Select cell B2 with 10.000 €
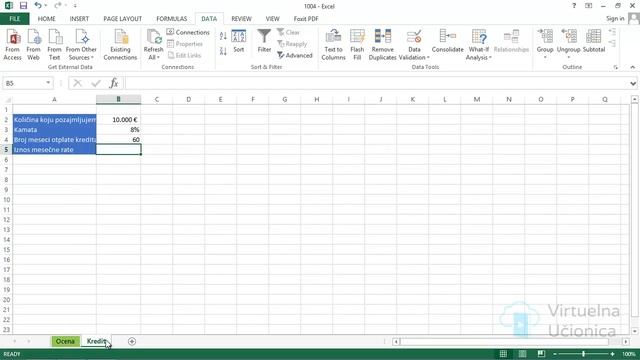Image resolution: width=640 pixels, height=360 pixels. (118, 120)
